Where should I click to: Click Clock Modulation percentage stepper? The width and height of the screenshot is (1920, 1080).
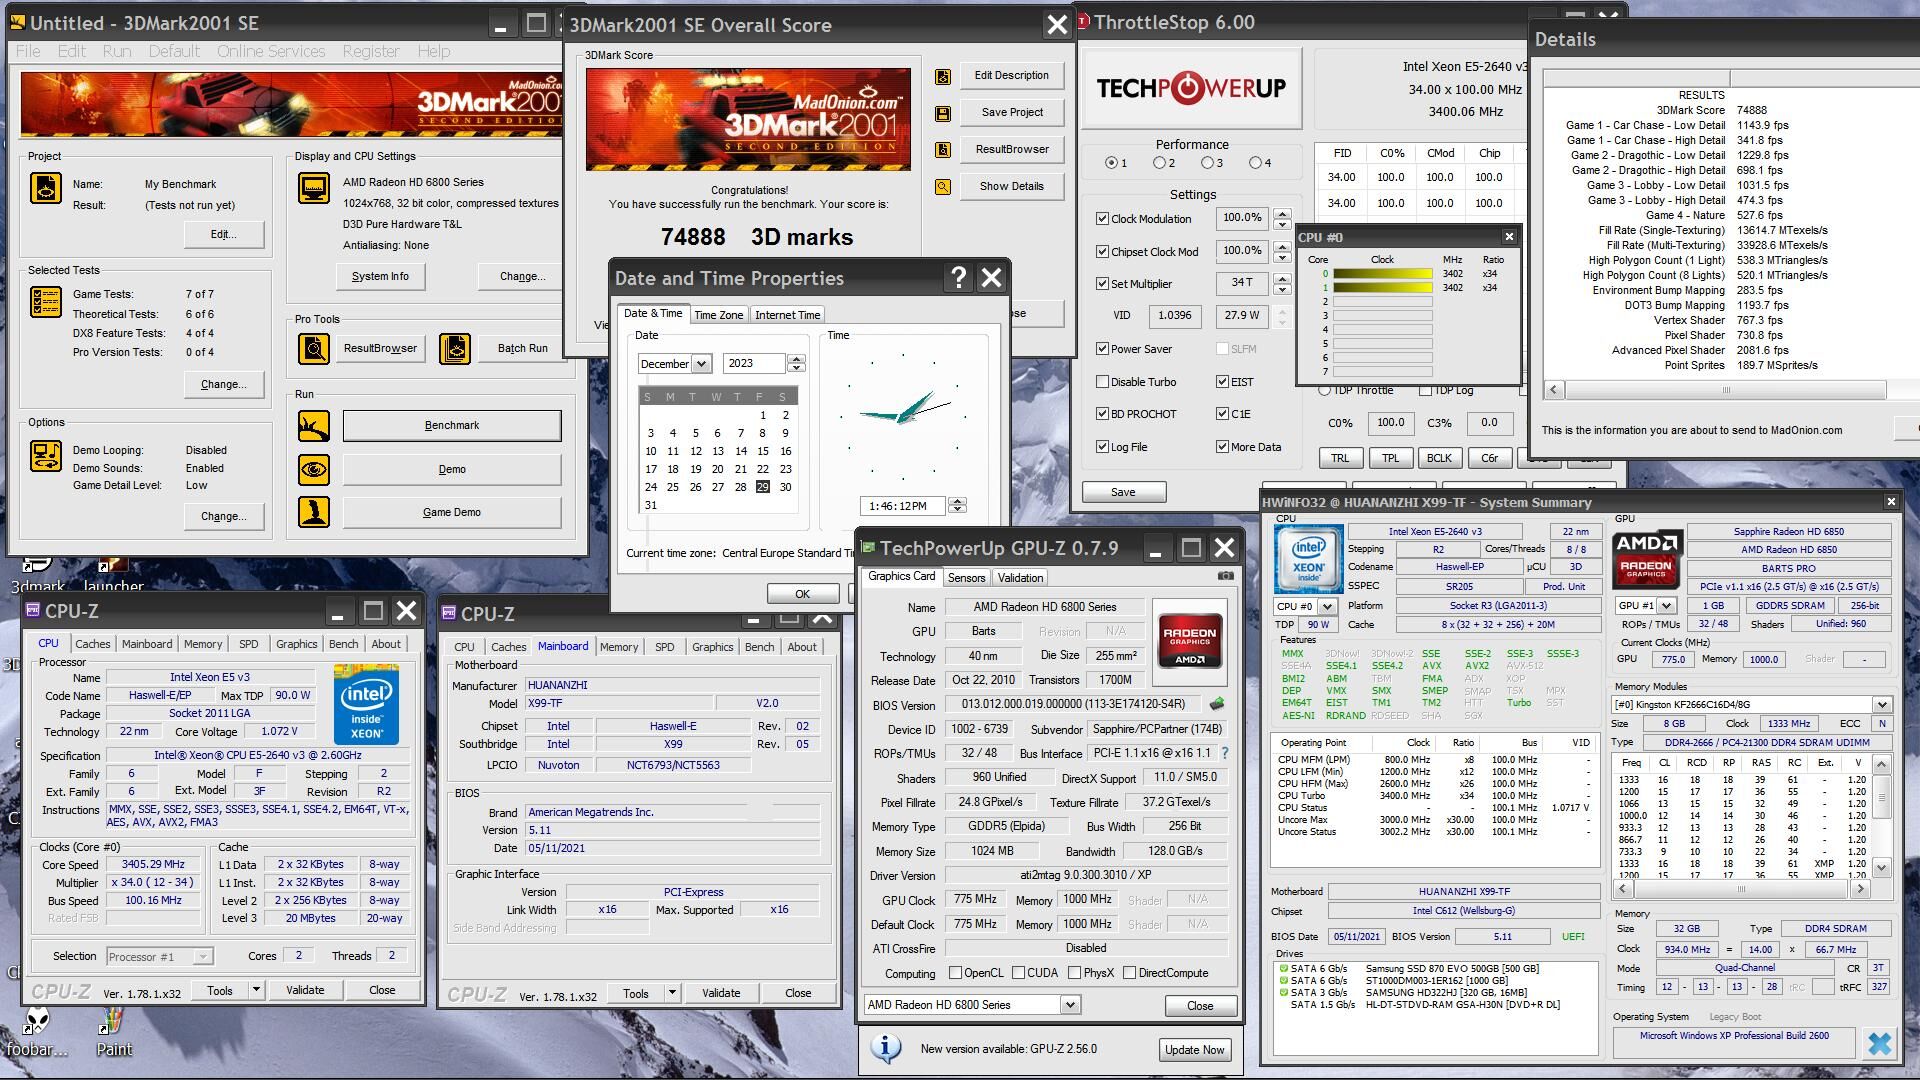(1282, 218)
